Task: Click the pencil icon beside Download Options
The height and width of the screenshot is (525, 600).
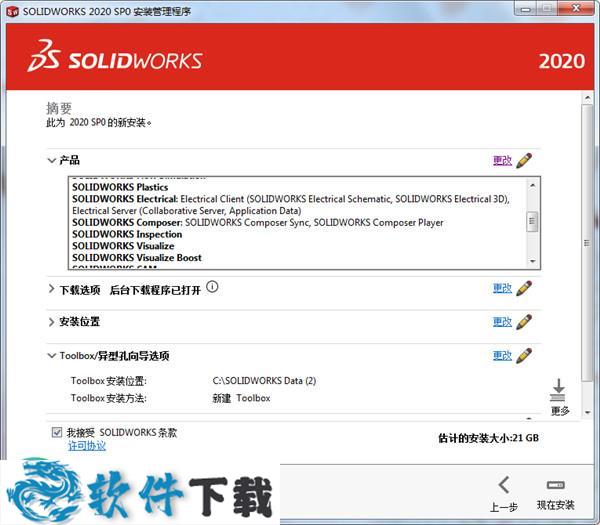Action: click(524, 288)
